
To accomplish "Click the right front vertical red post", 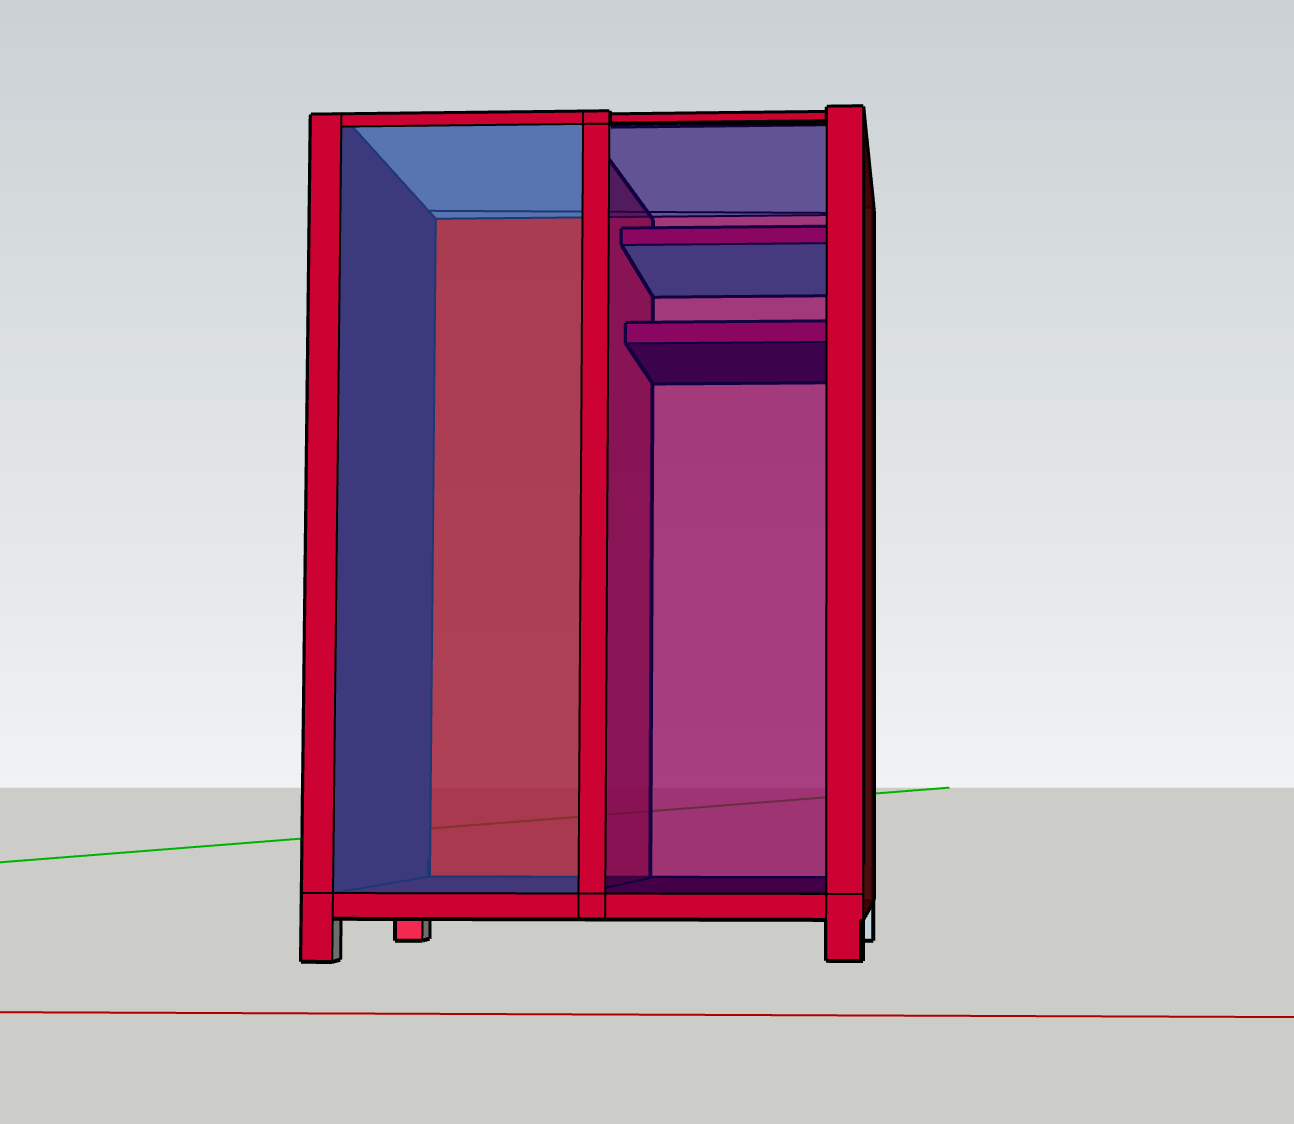I will point(845,500).
